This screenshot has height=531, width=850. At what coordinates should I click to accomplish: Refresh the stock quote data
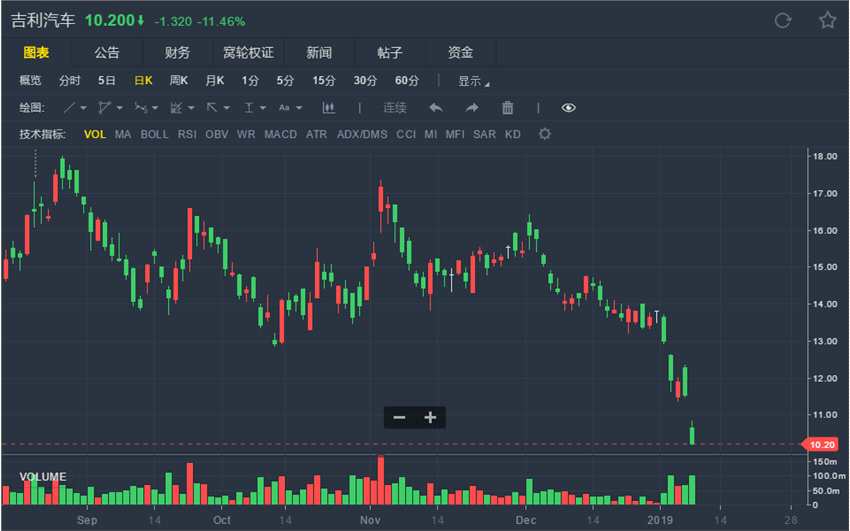(x=783, y=21)
